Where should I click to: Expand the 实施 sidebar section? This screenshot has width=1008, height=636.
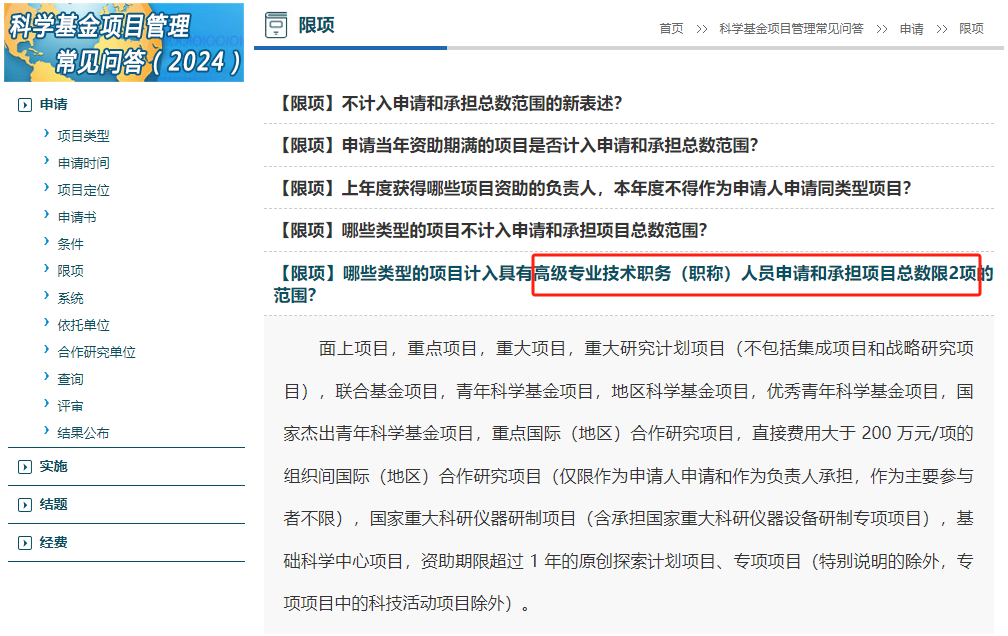click(50, 465)
